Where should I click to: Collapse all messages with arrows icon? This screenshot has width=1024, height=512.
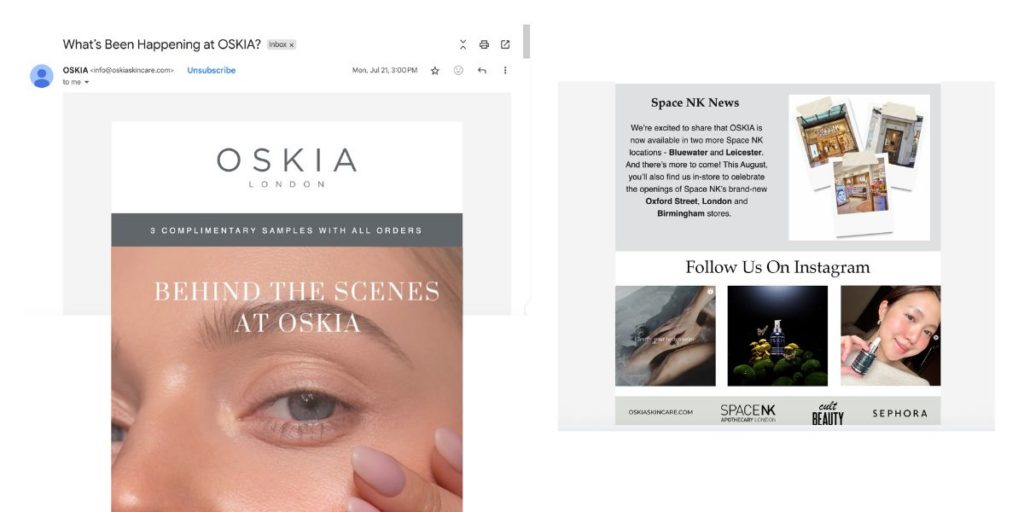point(463,44)
